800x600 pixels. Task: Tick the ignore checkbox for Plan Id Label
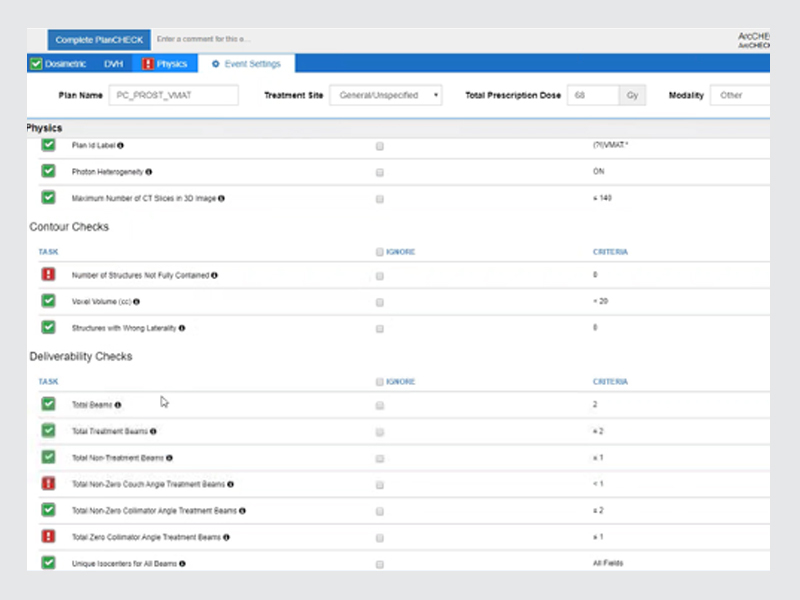tap(380, 146)
